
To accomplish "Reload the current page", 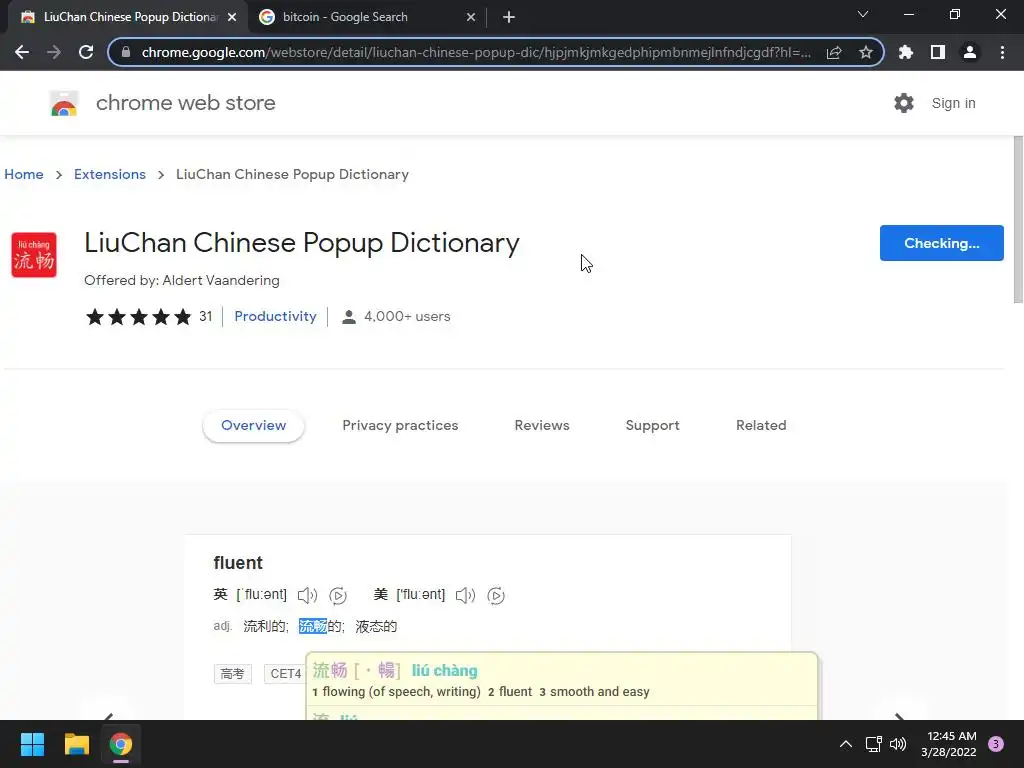I will (86, 52).
